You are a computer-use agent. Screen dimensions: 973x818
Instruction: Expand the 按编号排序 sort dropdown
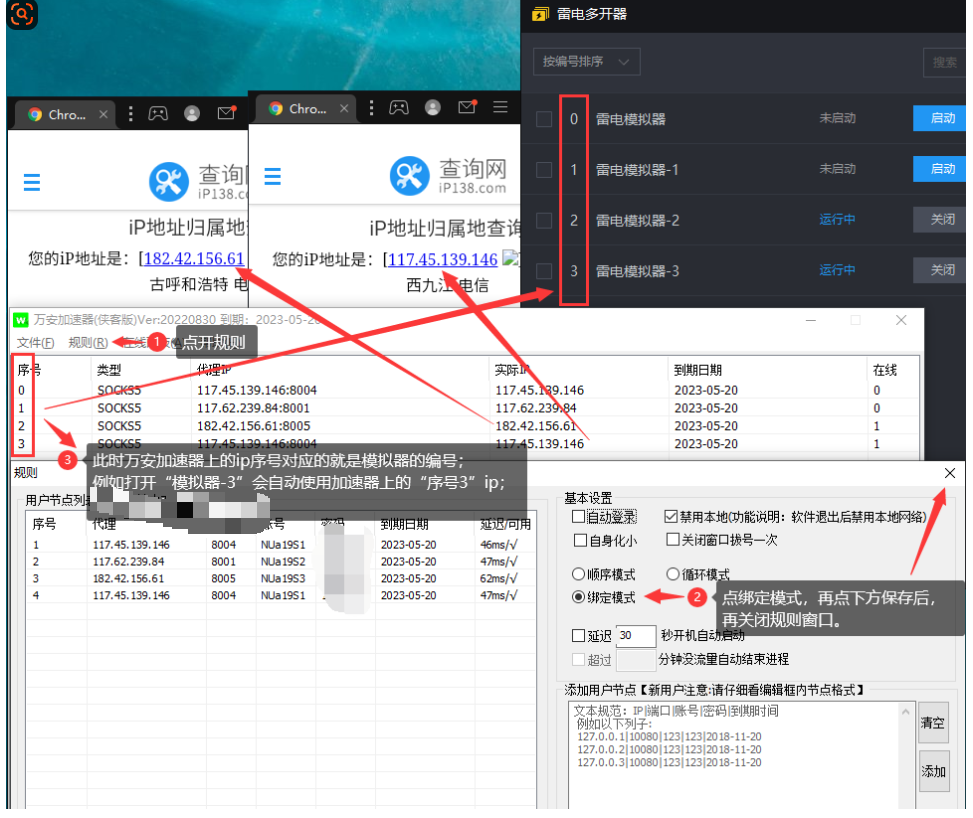tap(586, 61)
